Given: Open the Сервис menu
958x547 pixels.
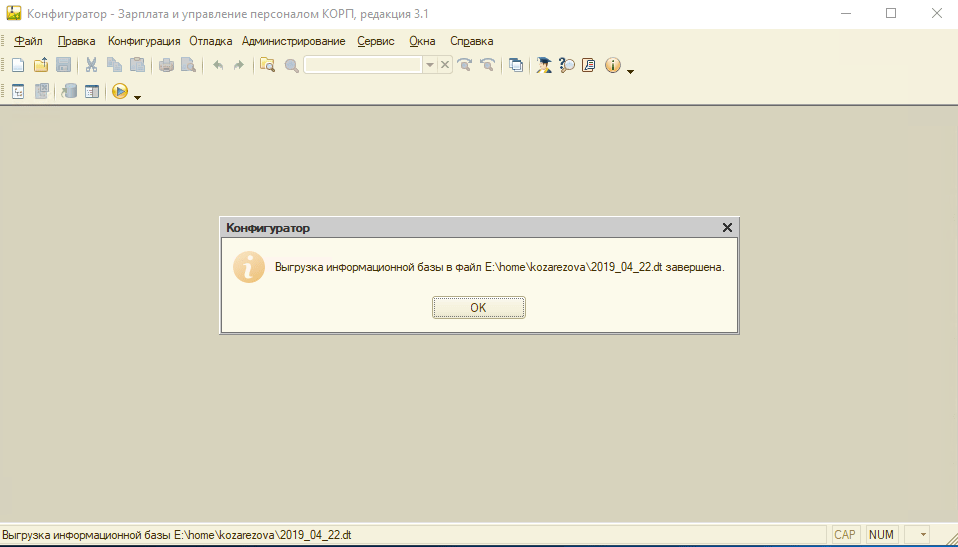Looking at the screenshot, I should (x=376, y=41).
